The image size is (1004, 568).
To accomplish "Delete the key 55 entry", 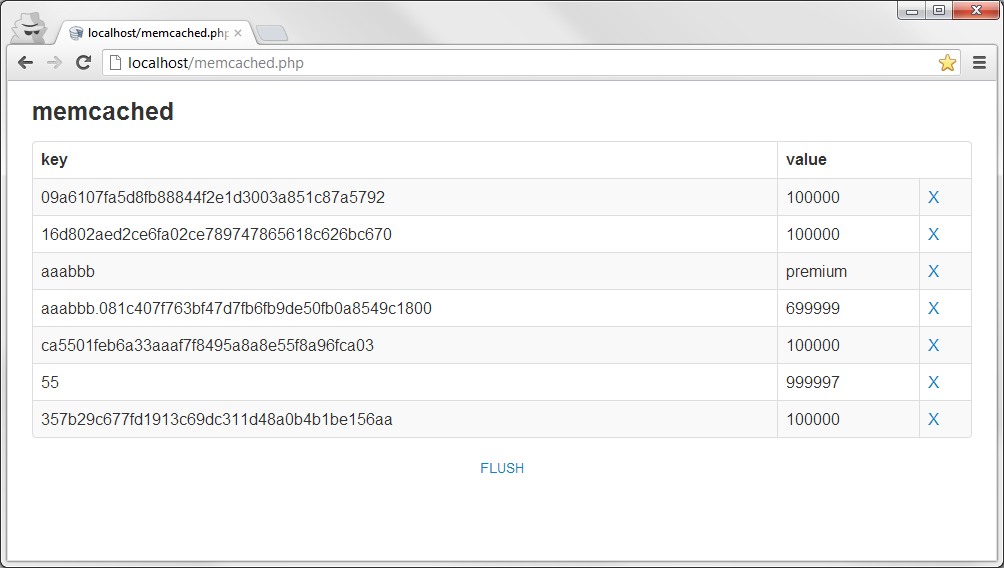I will coord(933,383).
